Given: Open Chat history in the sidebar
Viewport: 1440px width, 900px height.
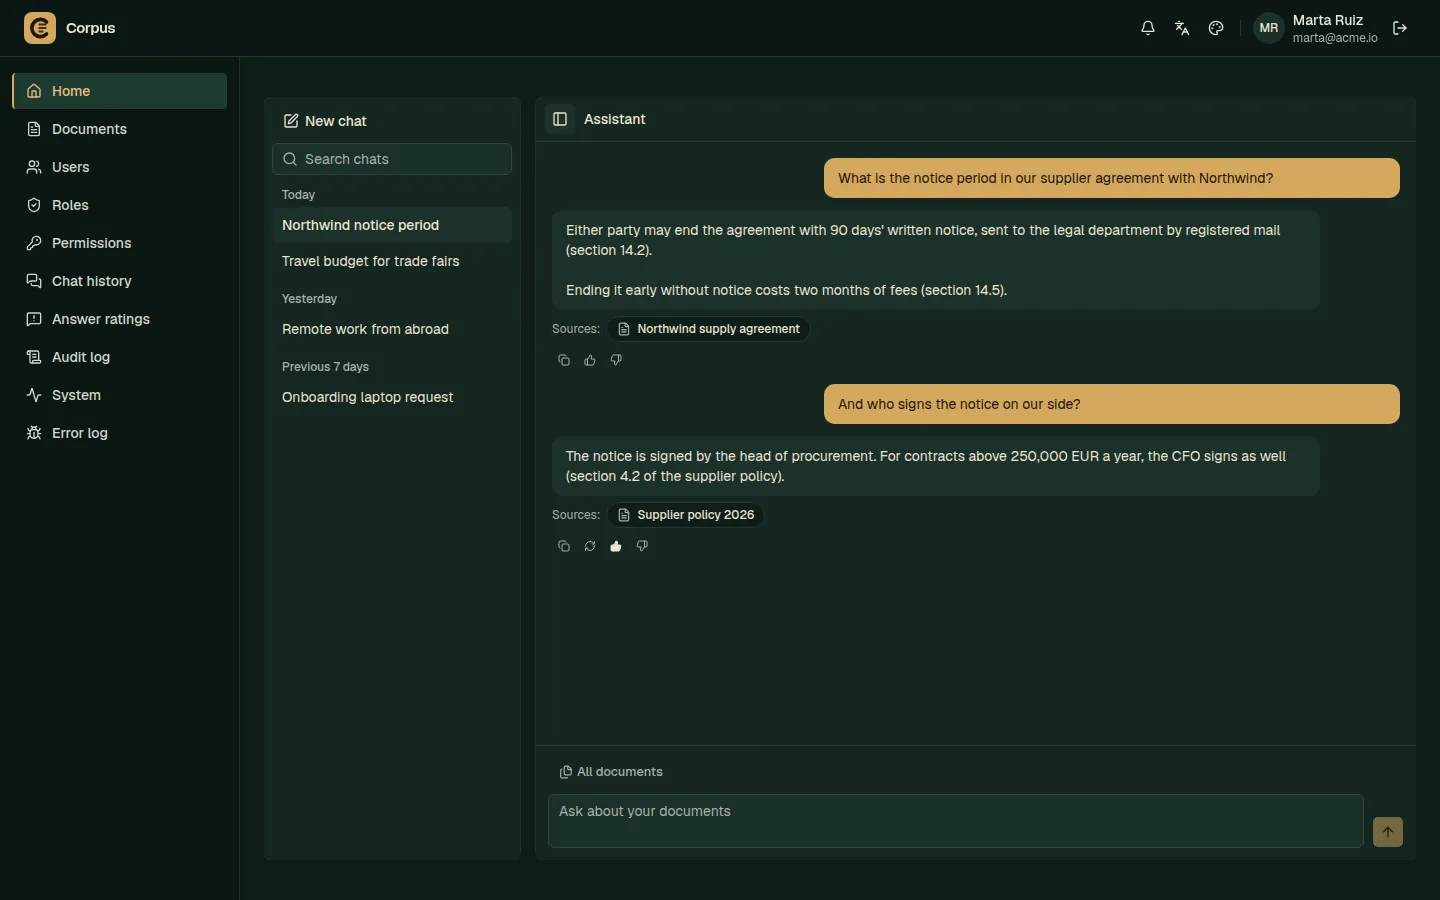Looking at the screenshot, I should coord(119,281).
